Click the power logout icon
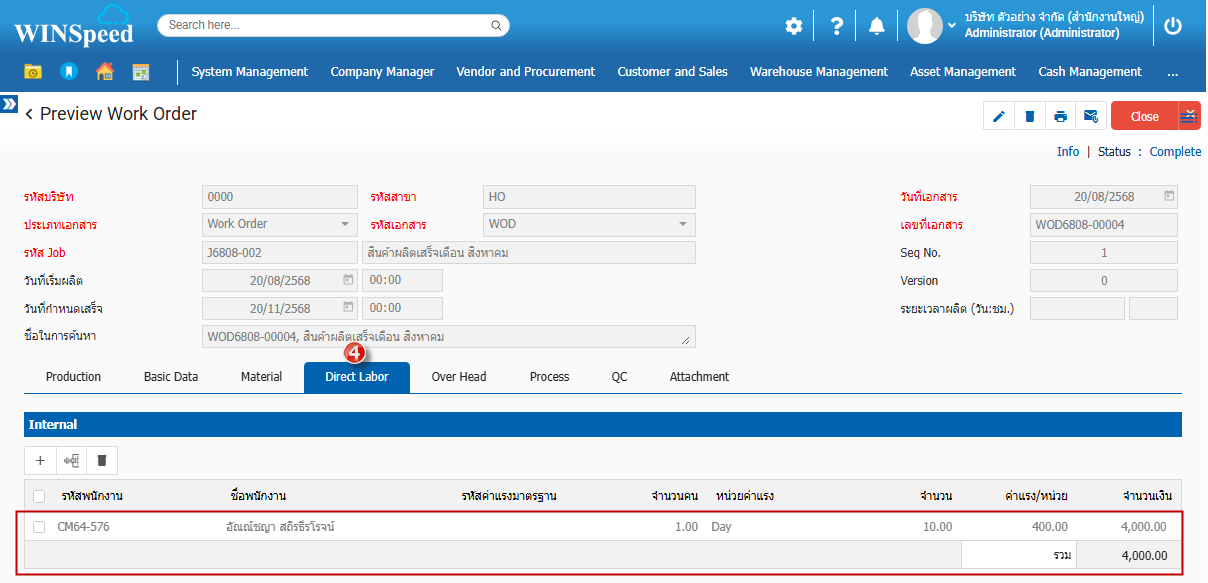Image resolution: width=1208 pixels, height=583 pixels. click(1173, 26)
